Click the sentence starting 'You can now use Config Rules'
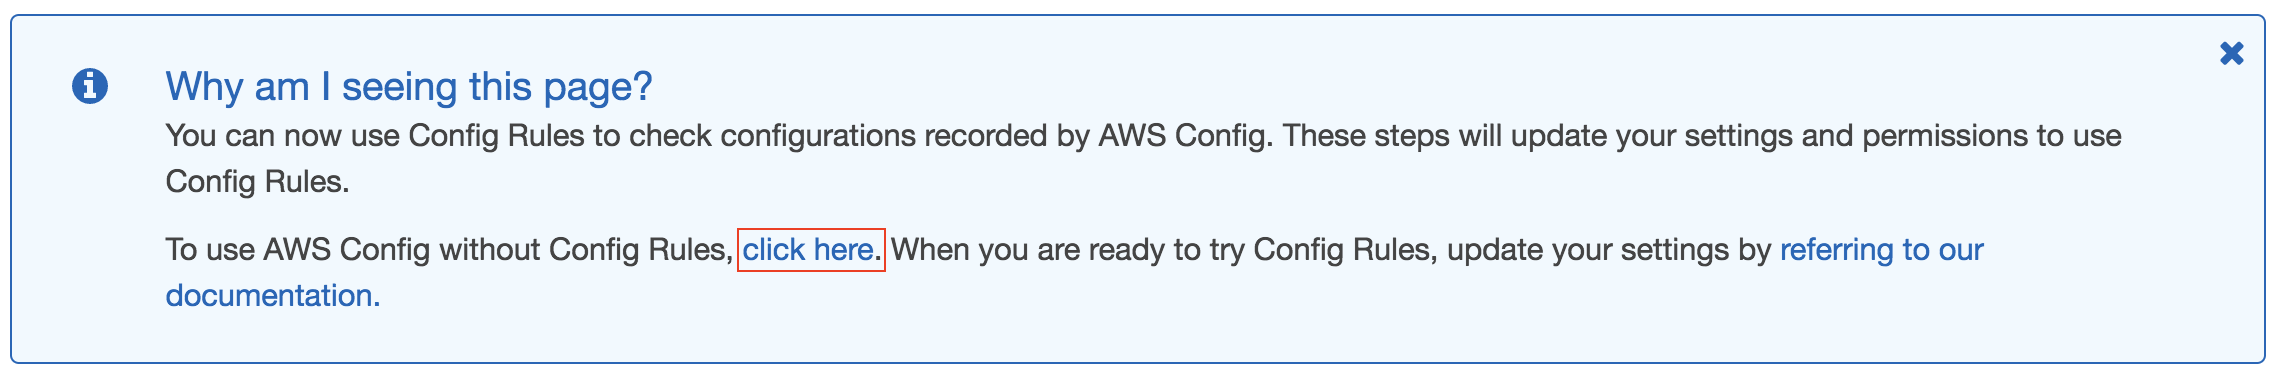 point(1143,158)
